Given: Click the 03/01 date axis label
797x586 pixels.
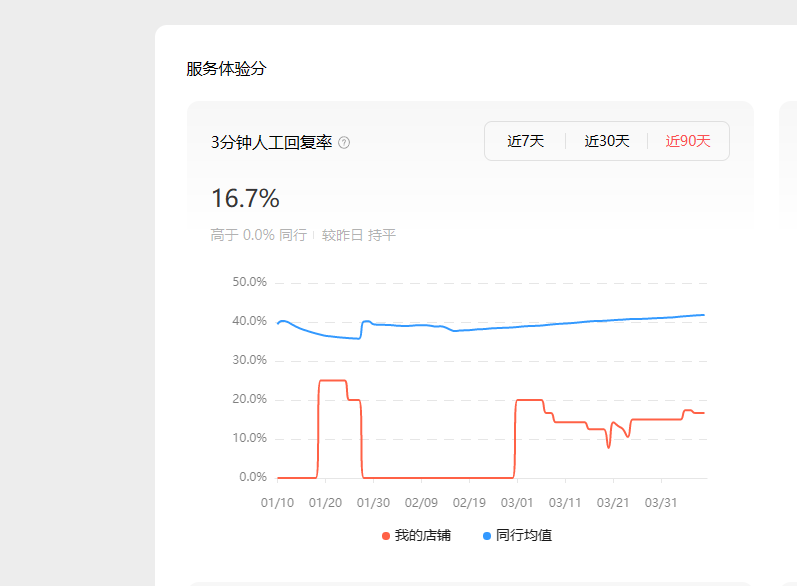Looking at the screenshot, I should 517,503.
